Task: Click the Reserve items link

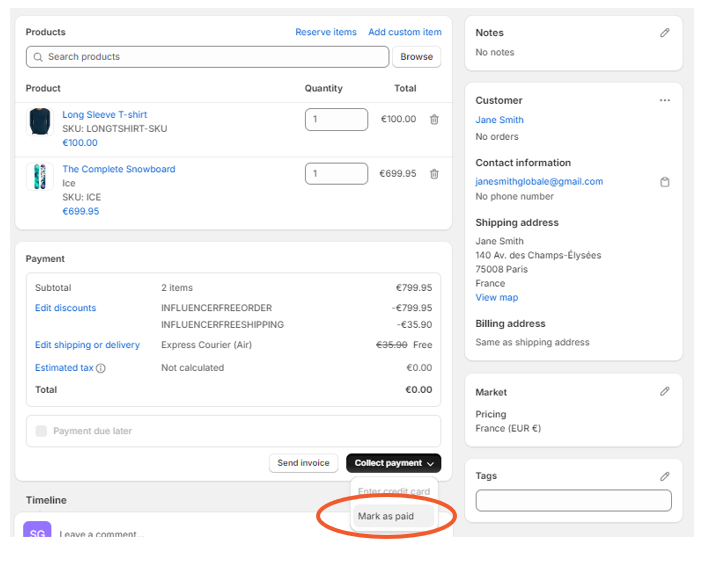Action: tap(325, 33)
